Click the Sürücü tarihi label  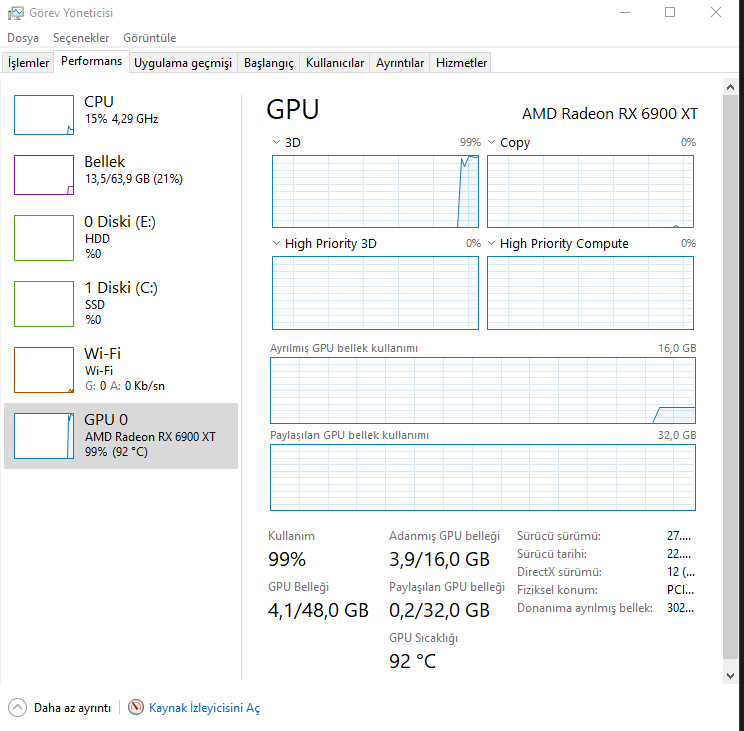[x=551, y=554]
